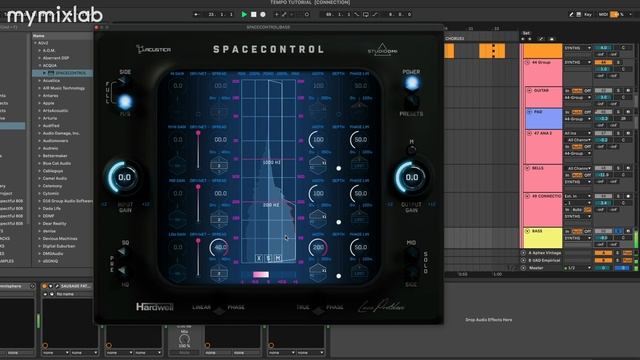Toggle SIDE solo switch

[411, 271]
